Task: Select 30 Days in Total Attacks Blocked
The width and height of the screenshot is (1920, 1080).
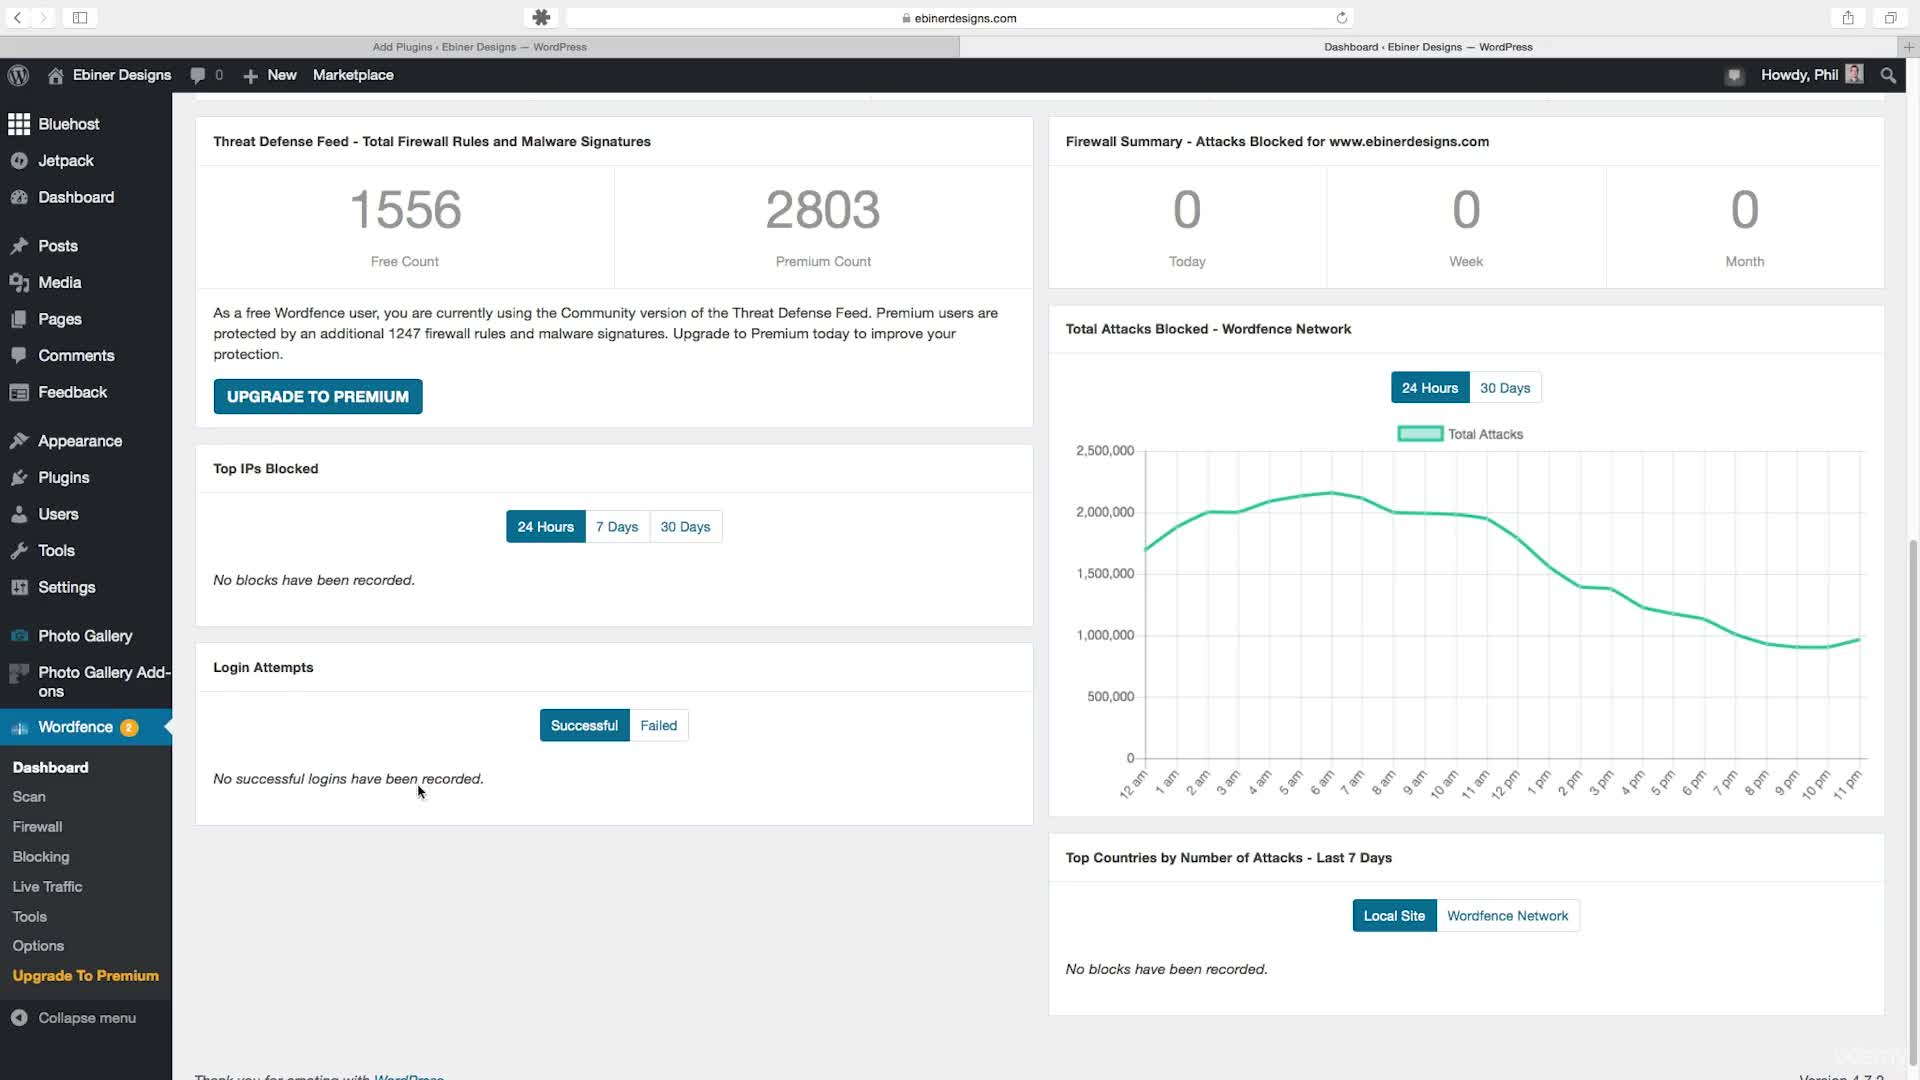Action: (1505, 388)
